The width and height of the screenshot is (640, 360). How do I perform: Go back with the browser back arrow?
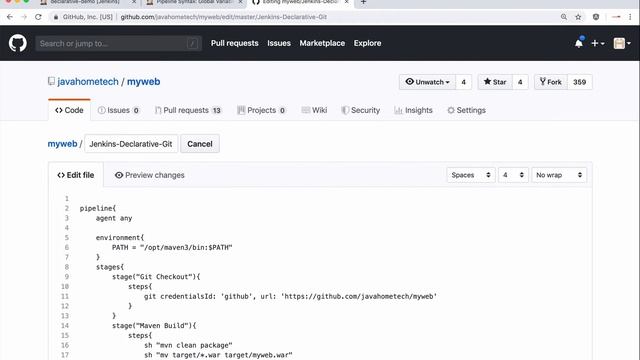tap(10, 17)
